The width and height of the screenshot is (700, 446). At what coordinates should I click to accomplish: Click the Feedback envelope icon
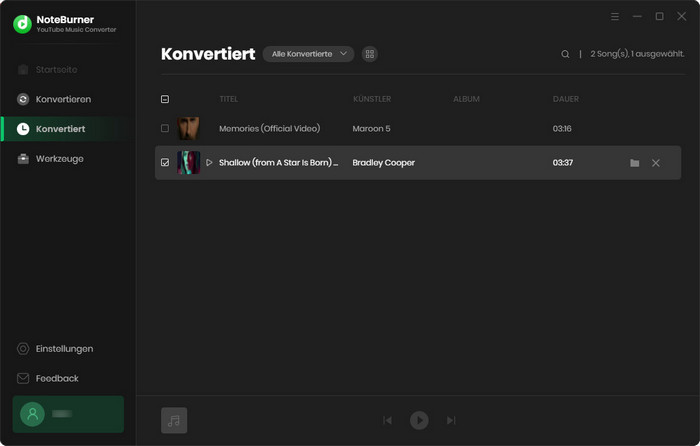[x=23, y=379]
